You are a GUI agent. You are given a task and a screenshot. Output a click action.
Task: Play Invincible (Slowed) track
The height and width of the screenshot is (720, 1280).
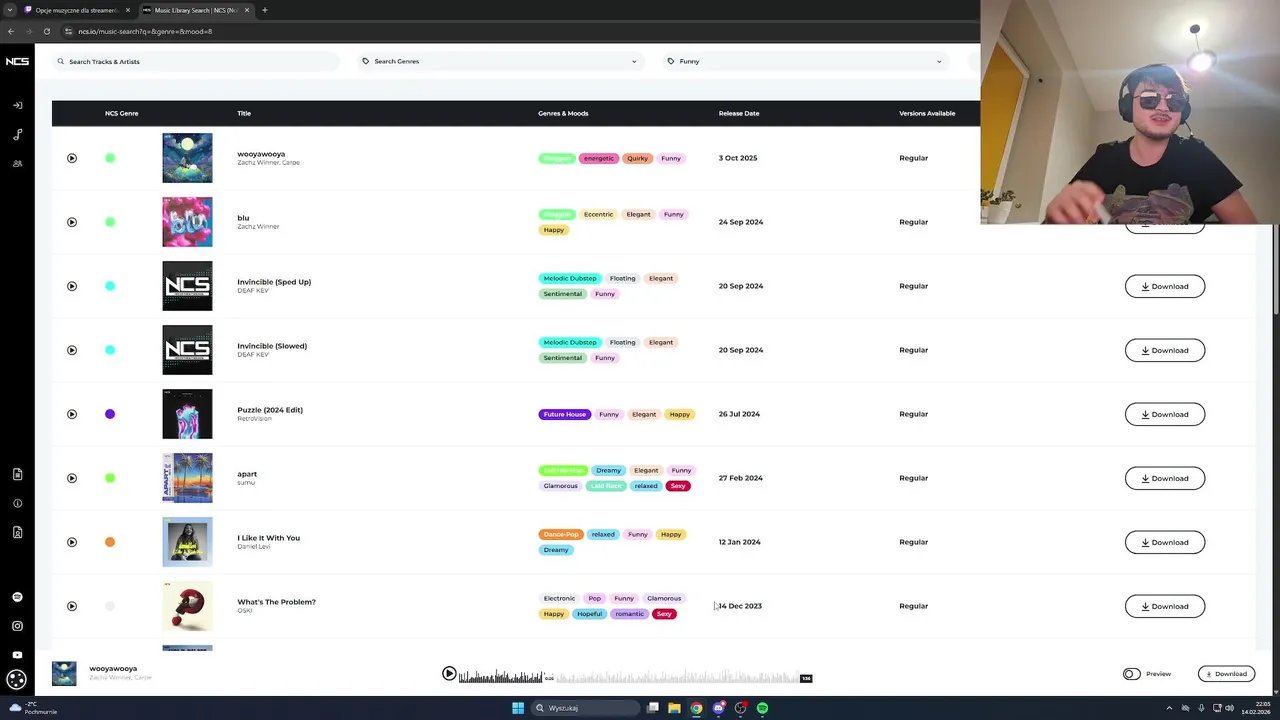click(x=72, y=350)
